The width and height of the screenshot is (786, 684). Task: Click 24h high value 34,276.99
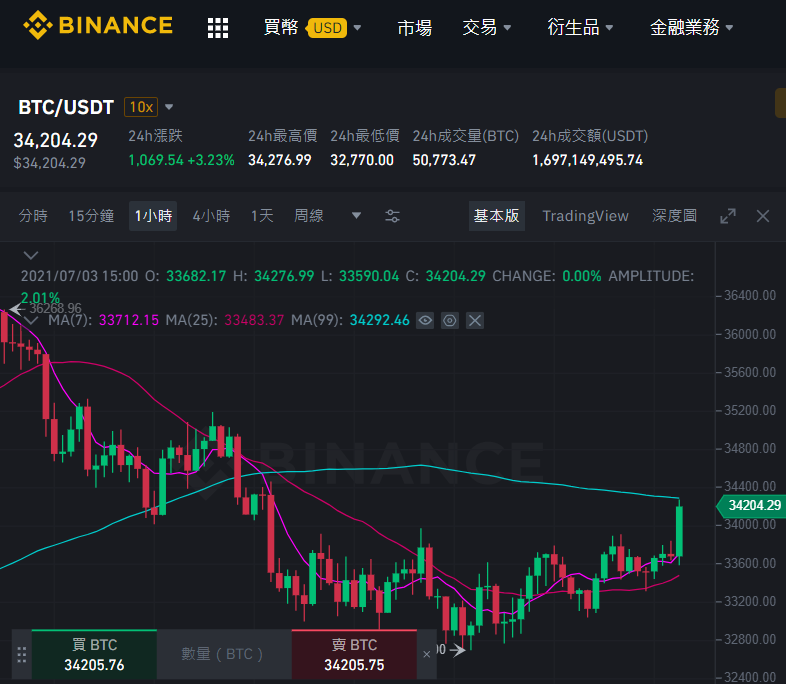[x=280, y=160]
